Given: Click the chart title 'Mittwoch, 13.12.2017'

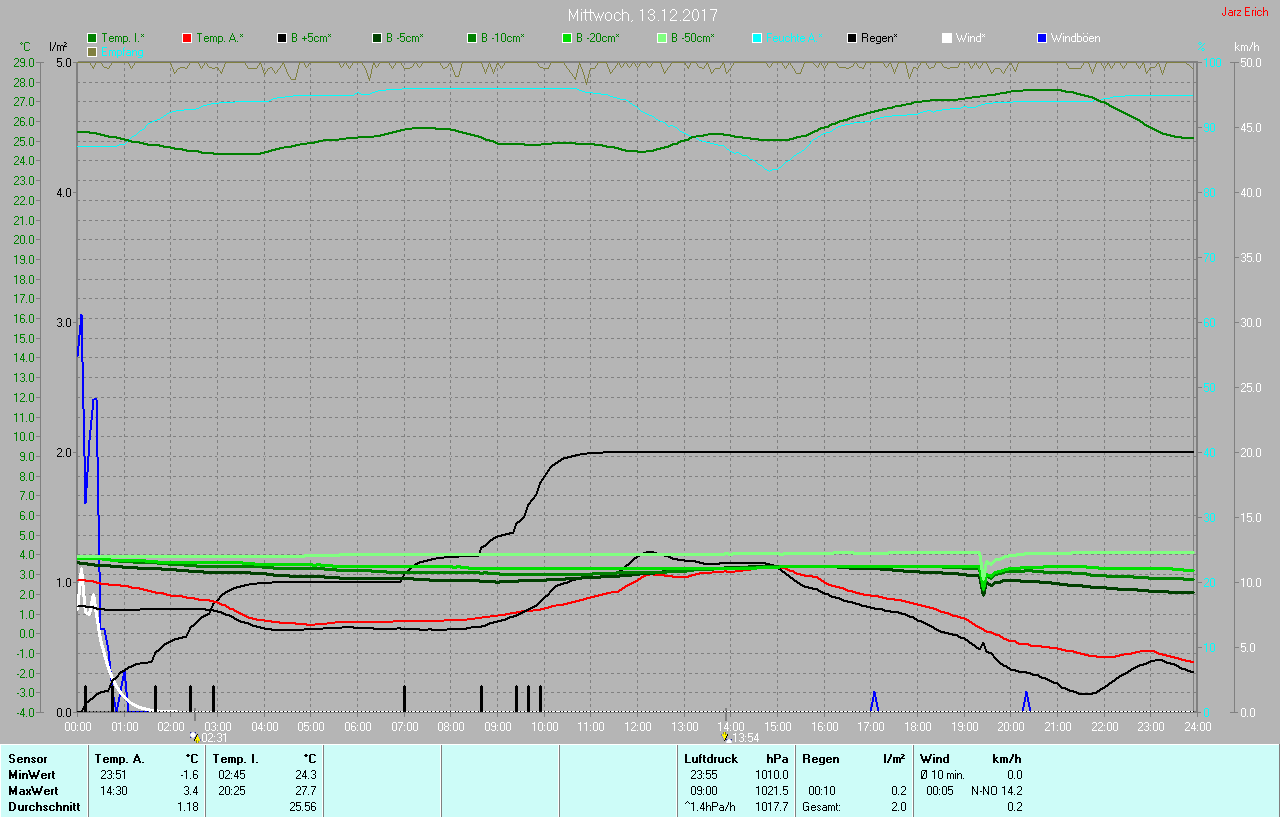Looking at the screenshot, I should click(x=642, y=15).
